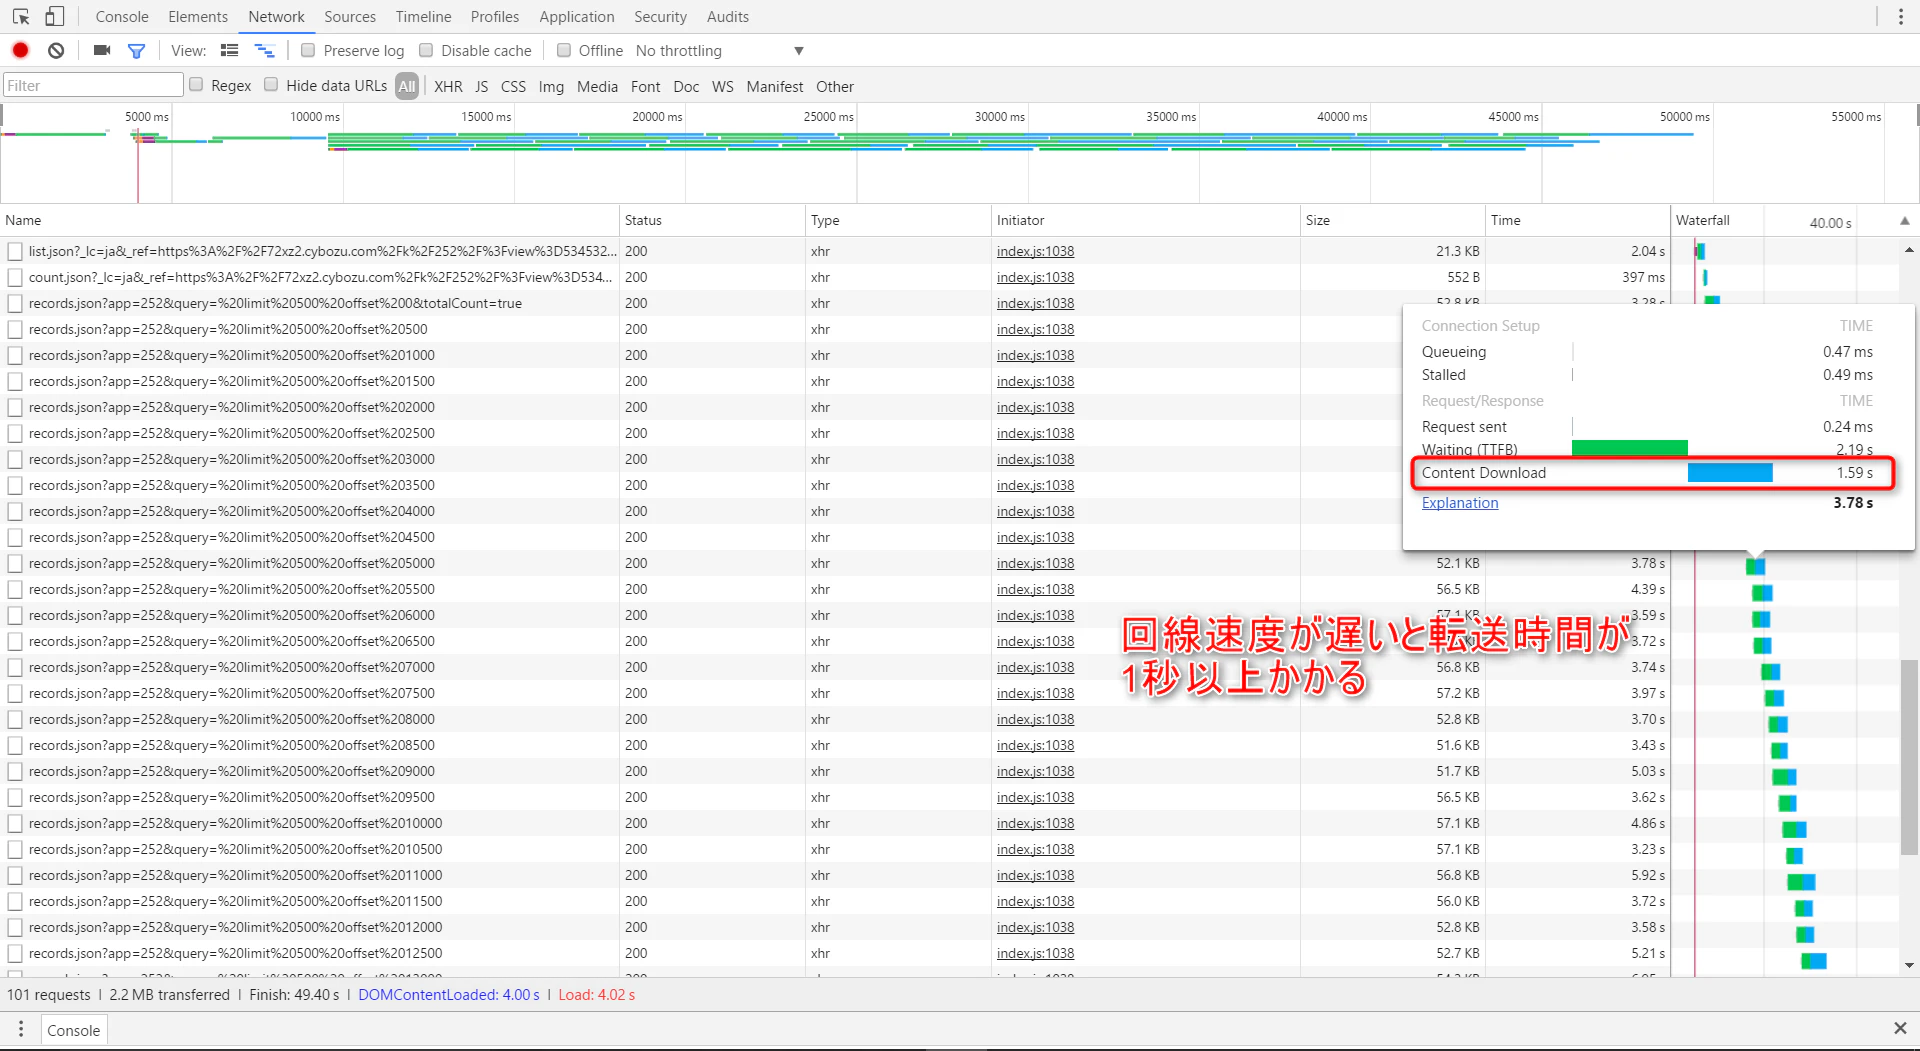1920x1051 pixels.
Task: Toggle the filter funnel icon
Action: pos(137,50)
